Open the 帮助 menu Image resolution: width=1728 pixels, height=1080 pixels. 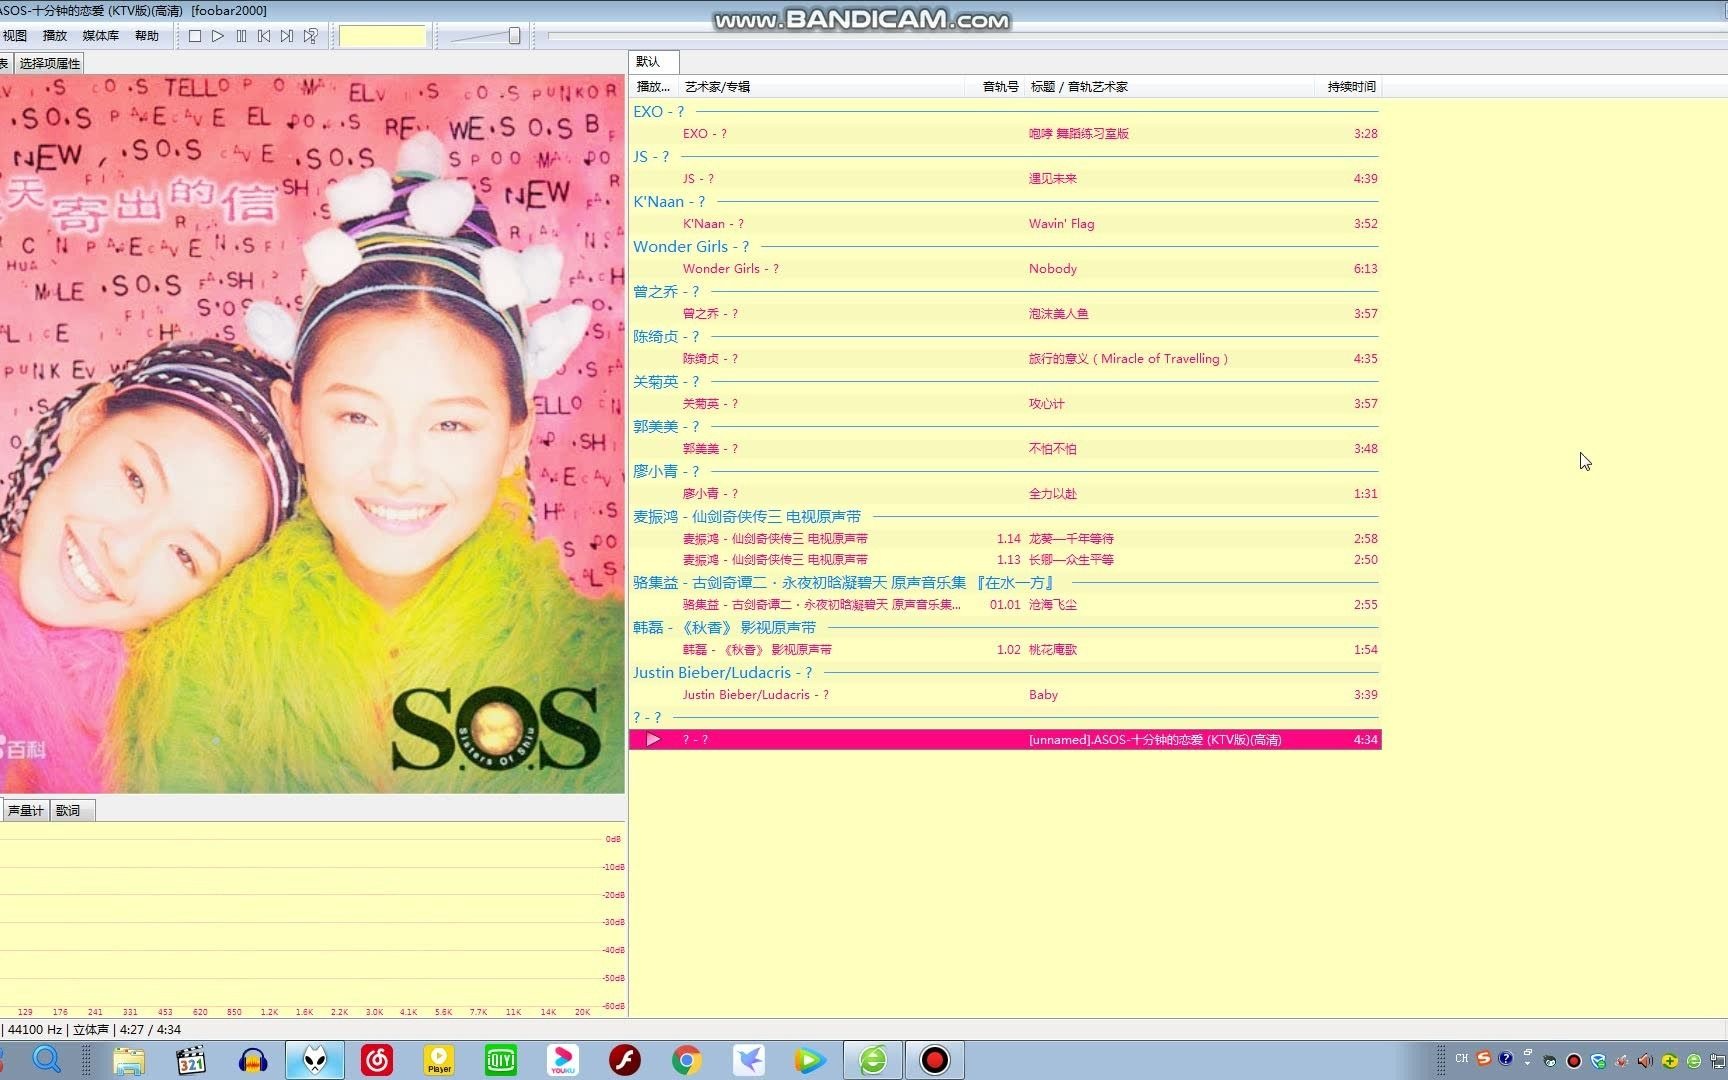[147, 36]
